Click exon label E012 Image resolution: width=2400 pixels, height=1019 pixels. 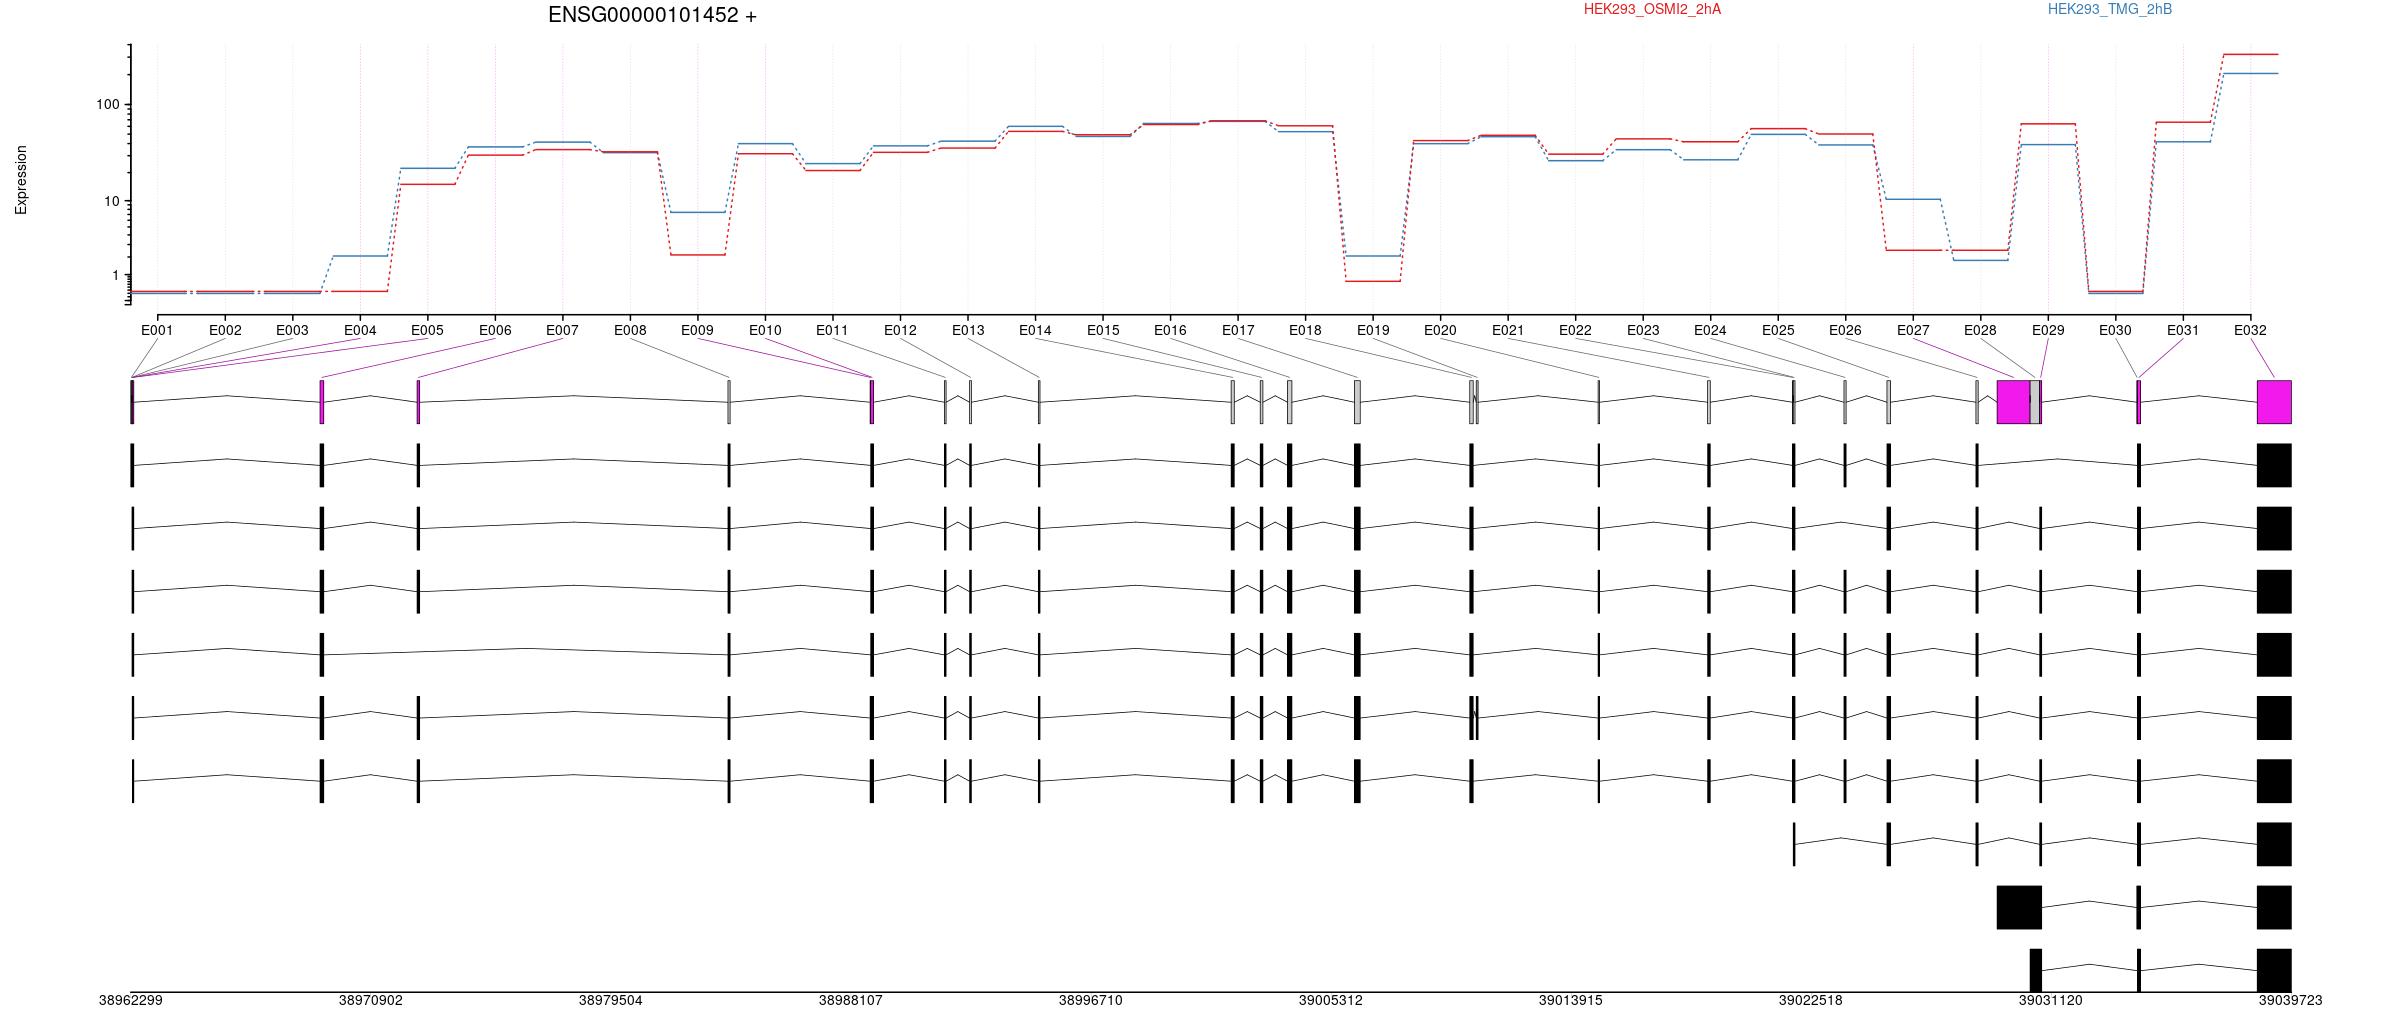(900, 330)
